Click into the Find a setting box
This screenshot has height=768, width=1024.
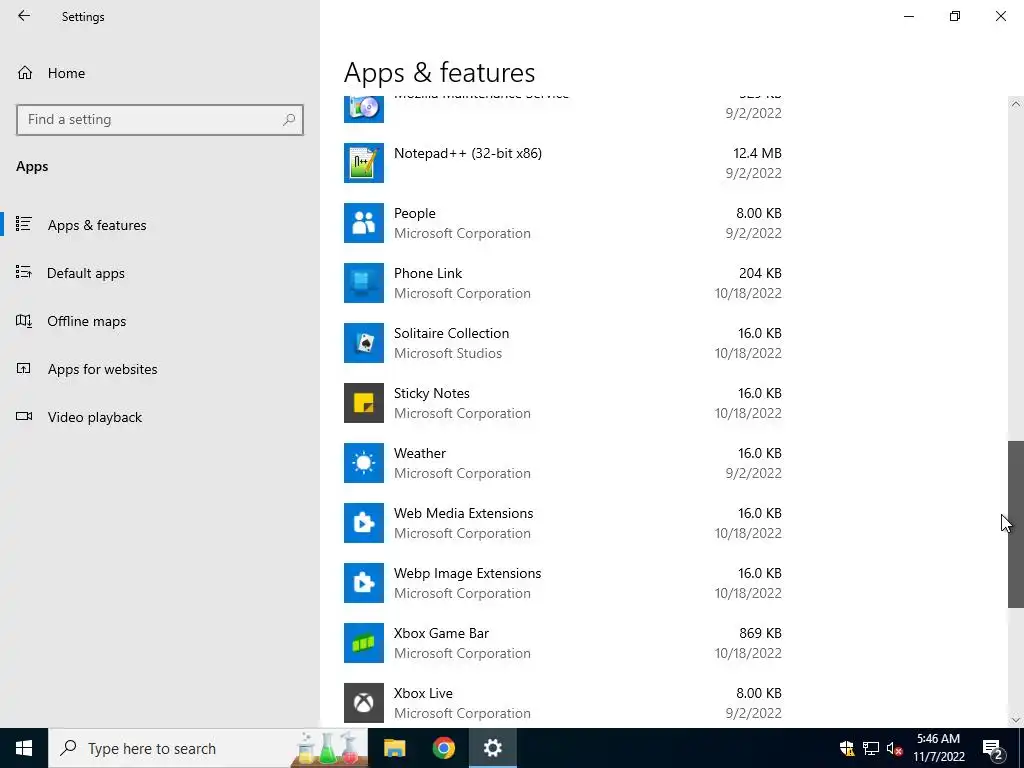click(x=160, y=120)
